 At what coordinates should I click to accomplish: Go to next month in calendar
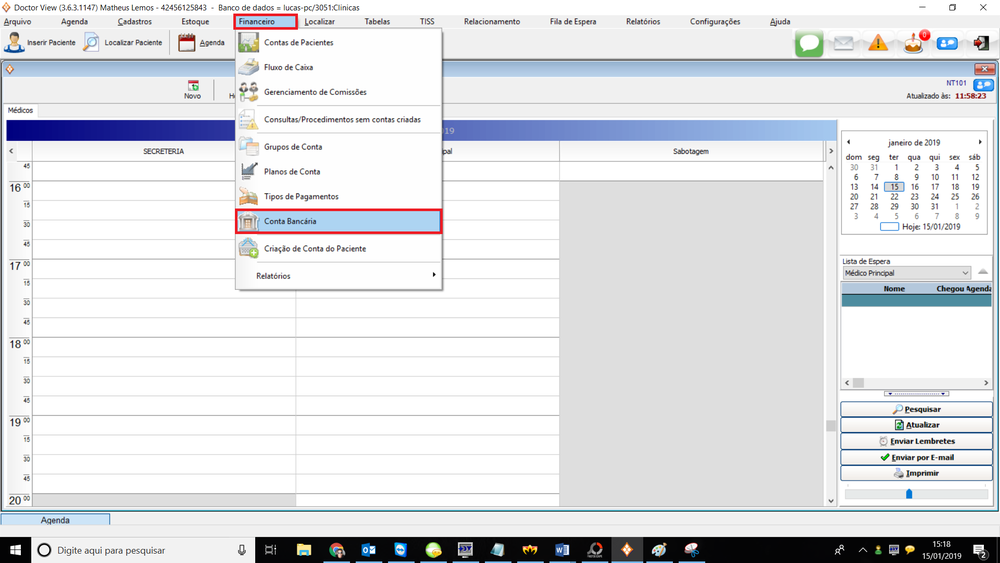coord(980,143)
